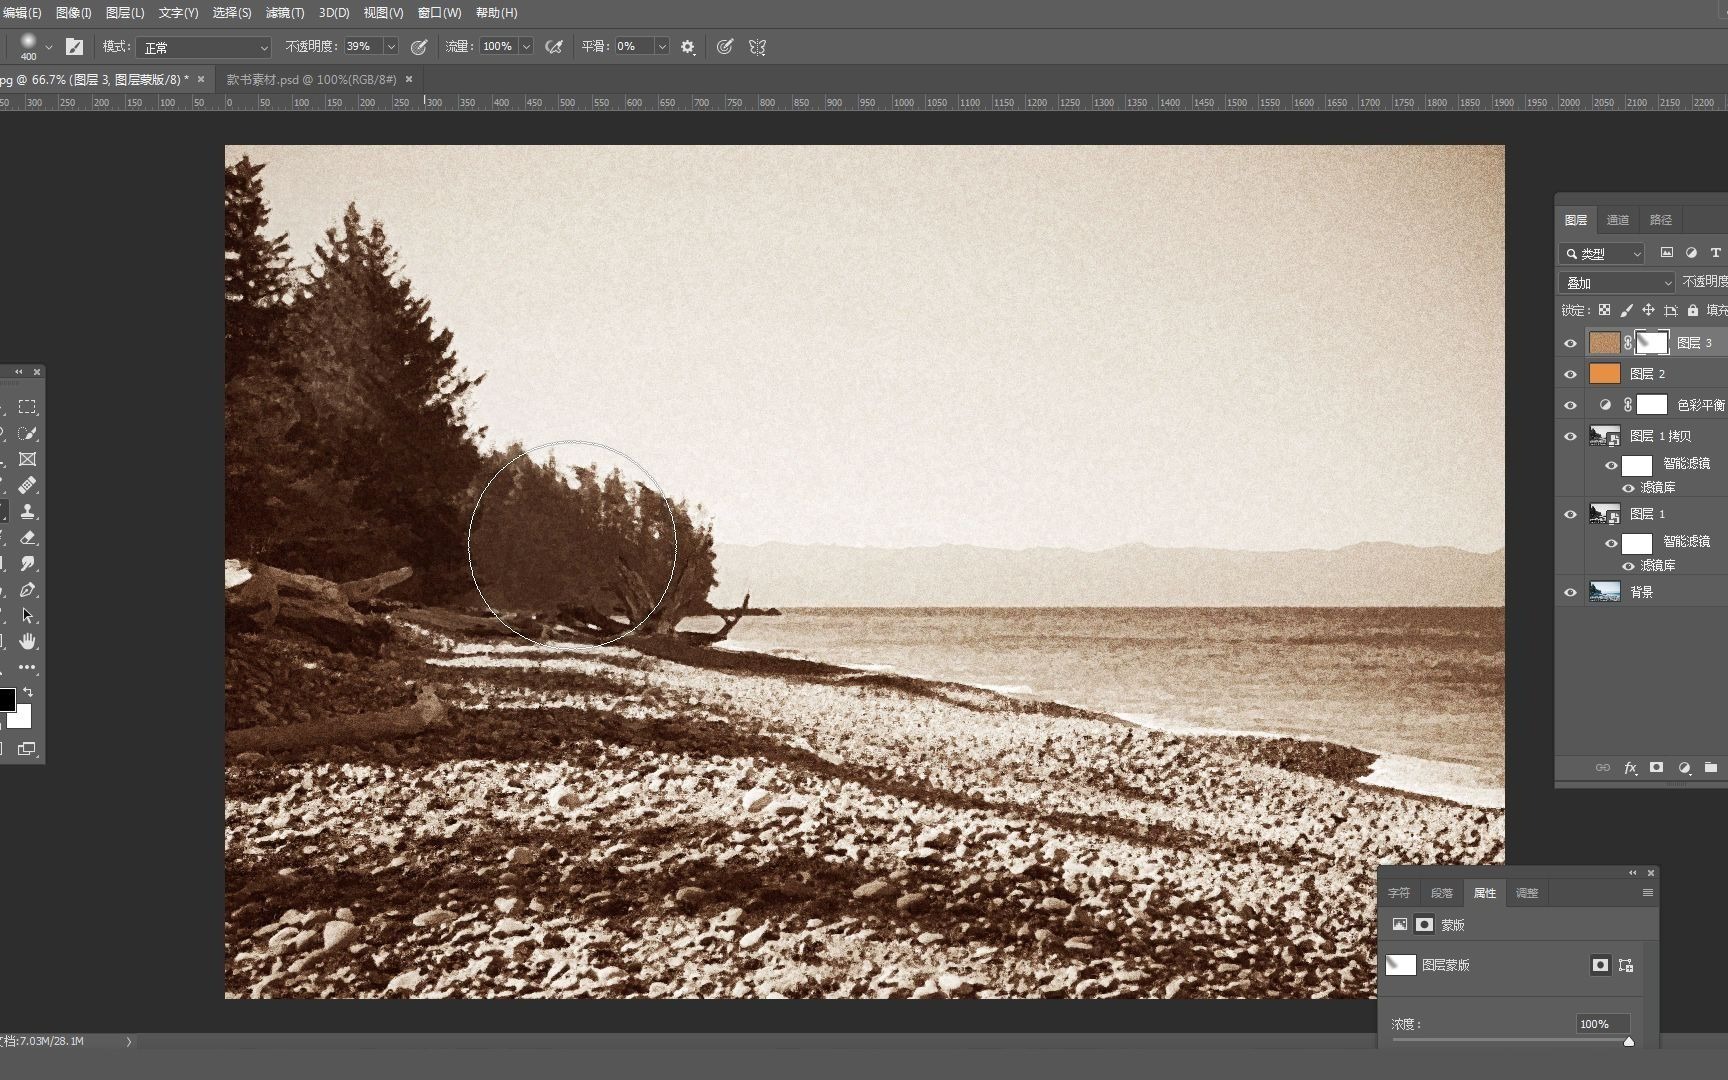Hide the 背景 background layer
1728x1080 pixels.
[x=1570, y=591]
